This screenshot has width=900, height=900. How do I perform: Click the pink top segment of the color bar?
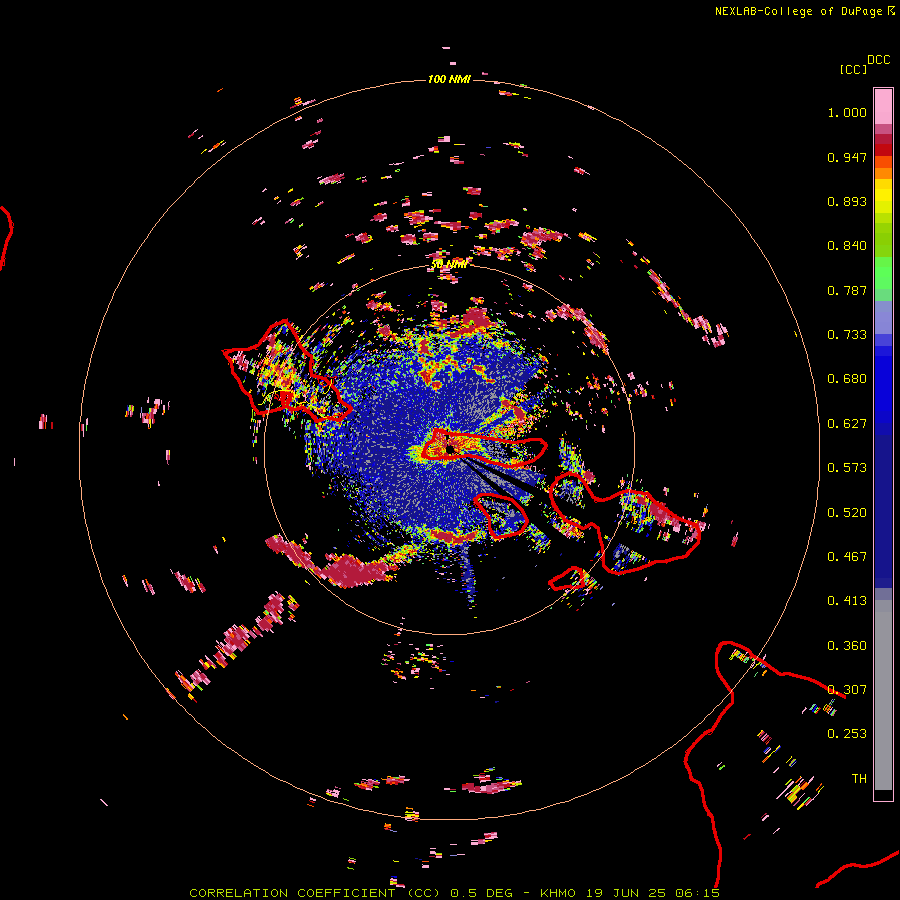pos(883,106)
